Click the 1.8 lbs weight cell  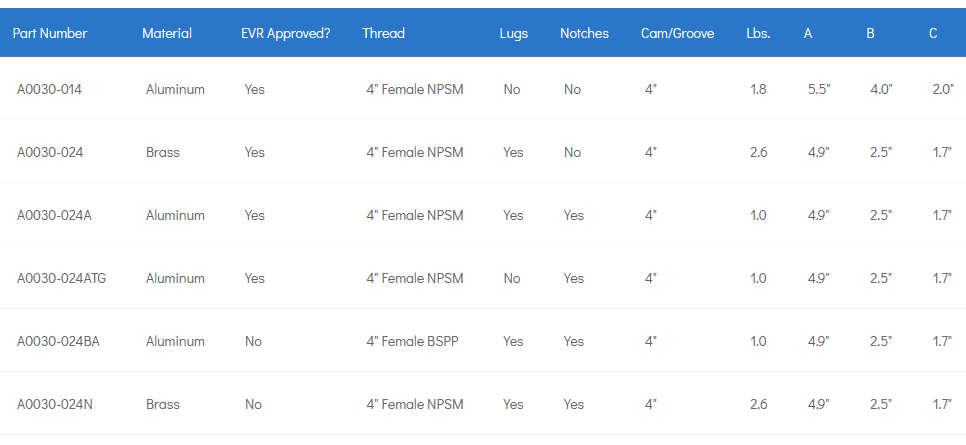[x=758, y=89]
